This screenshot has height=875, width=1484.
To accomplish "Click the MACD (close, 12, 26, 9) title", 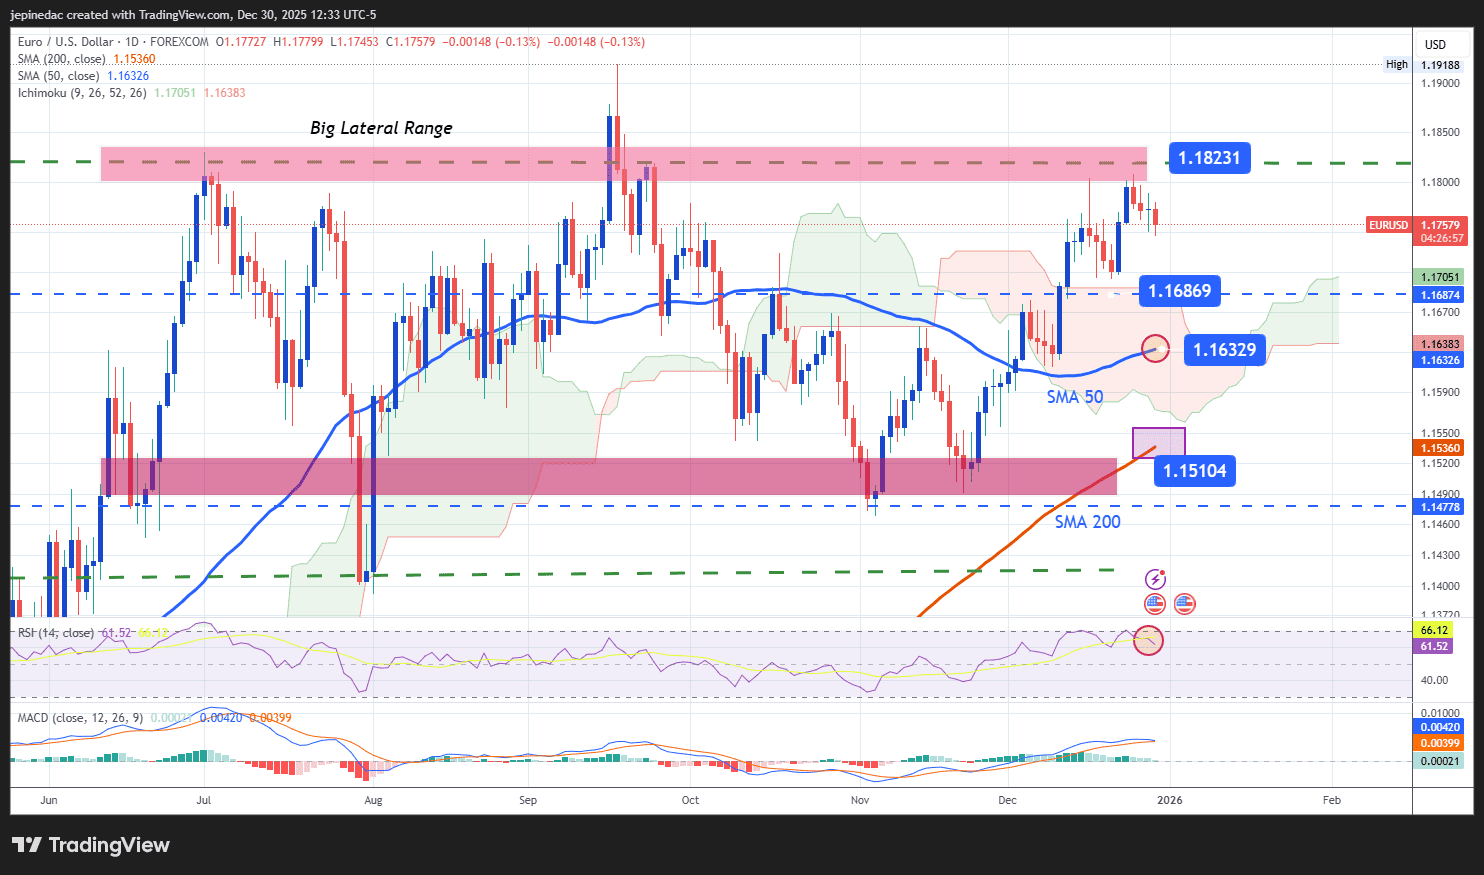I will pyautogui.click(x=80, y=718).
